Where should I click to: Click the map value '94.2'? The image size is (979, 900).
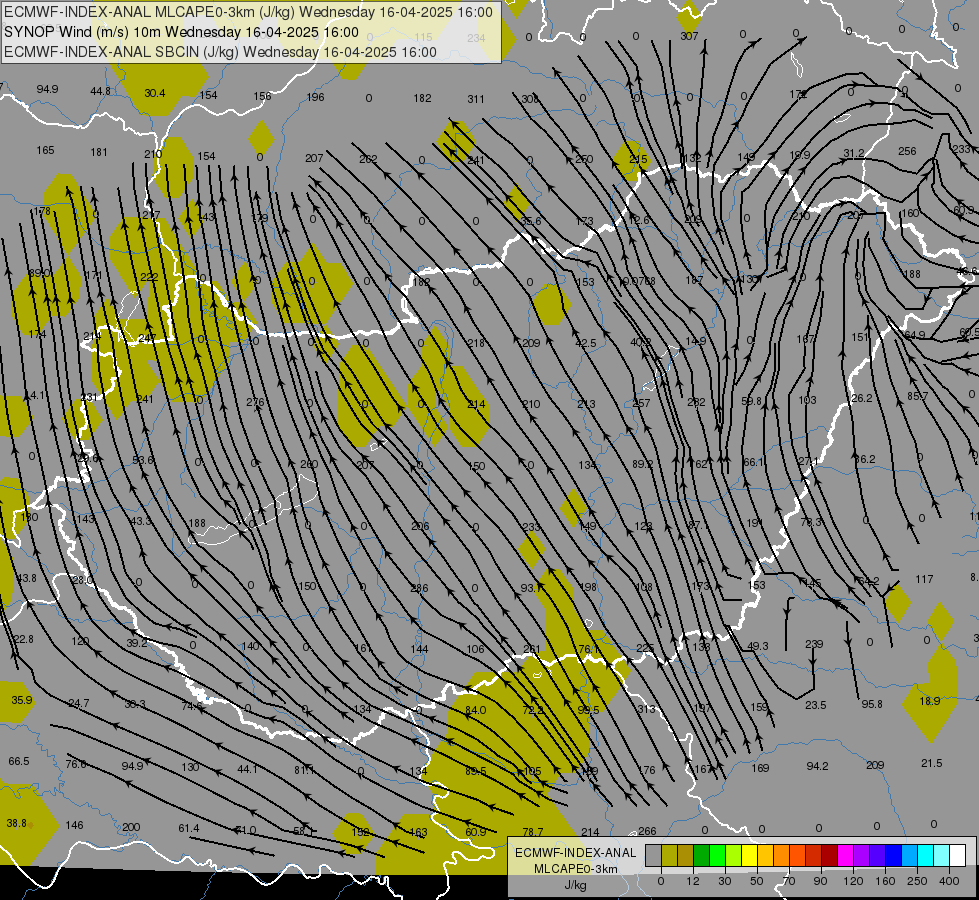point(818,766)
